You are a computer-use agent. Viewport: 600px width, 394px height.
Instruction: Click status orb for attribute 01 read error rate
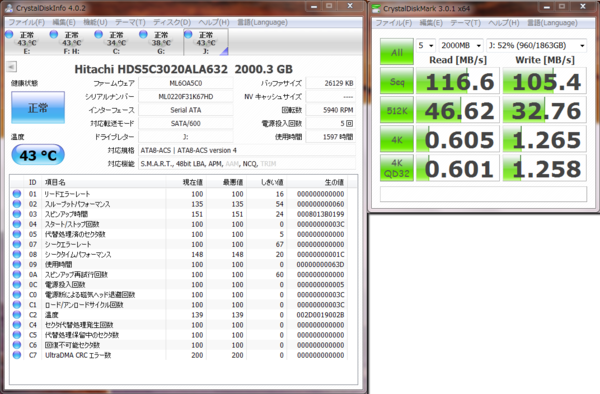point(17,194)
